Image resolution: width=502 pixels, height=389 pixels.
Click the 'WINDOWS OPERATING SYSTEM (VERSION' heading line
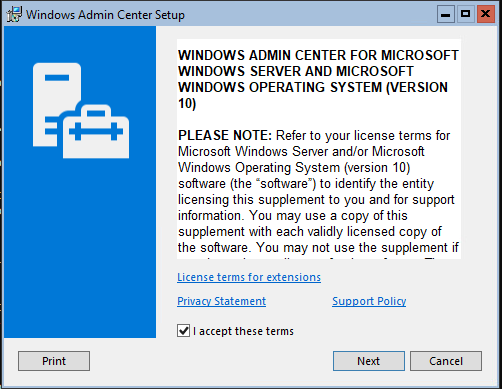(x=313, y=87)
